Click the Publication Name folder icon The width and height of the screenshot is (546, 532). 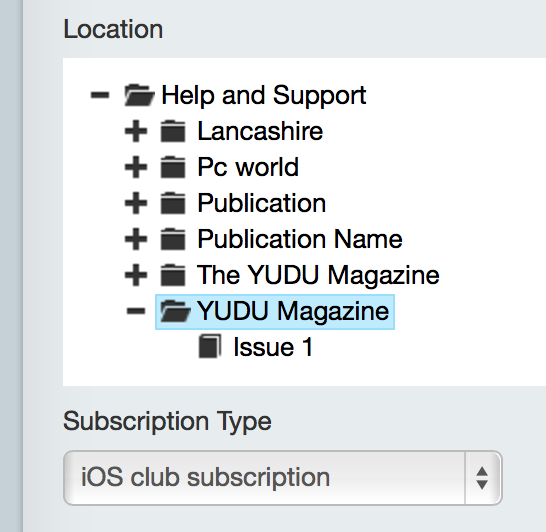pyautogui.click(x=173, y=239)
